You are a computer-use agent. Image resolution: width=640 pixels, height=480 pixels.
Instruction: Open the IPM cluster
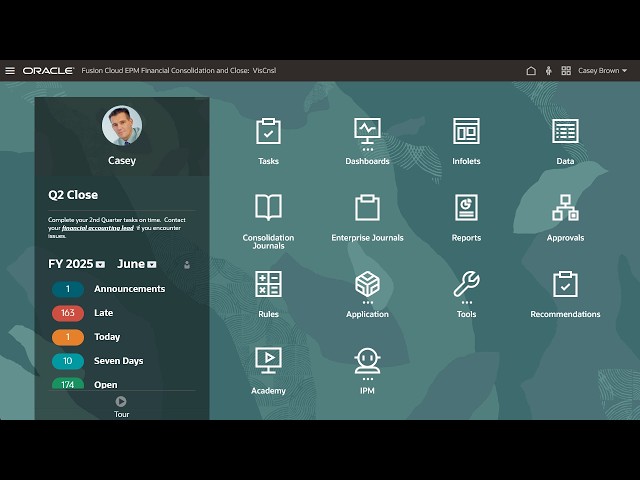[367, 371]
